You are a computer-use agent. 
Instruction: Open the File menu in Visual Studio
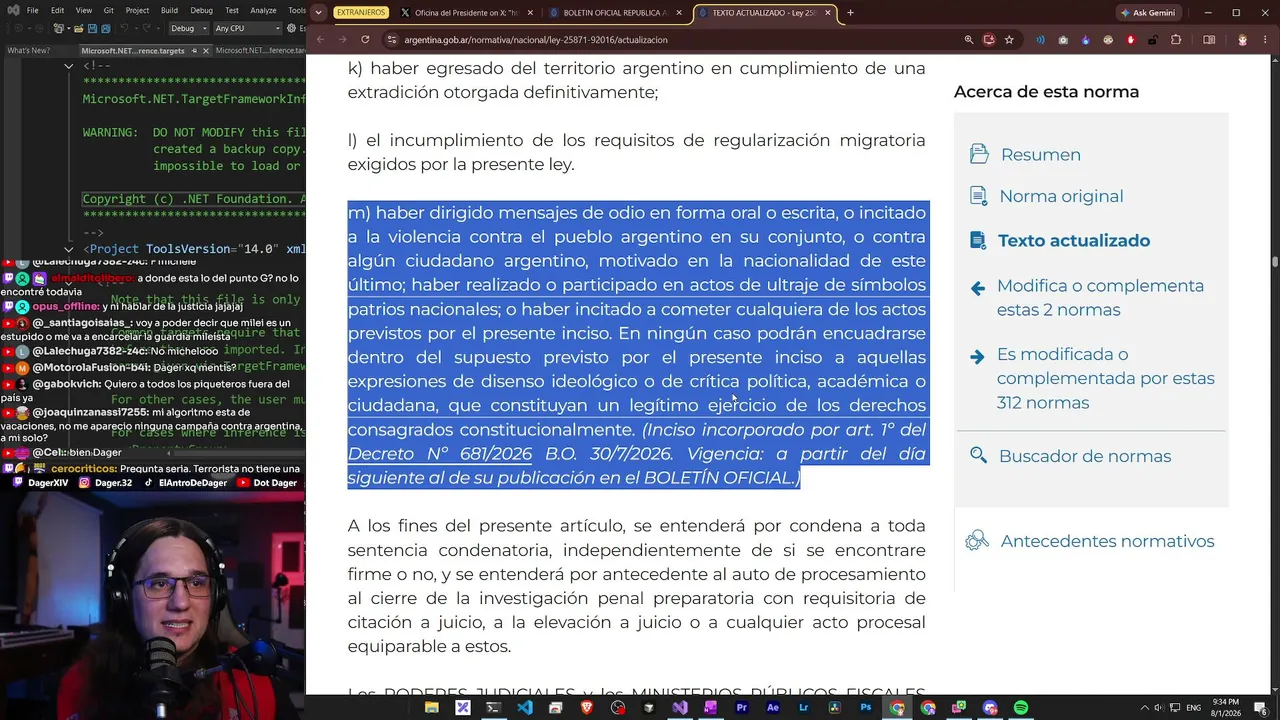coord(32,10)
